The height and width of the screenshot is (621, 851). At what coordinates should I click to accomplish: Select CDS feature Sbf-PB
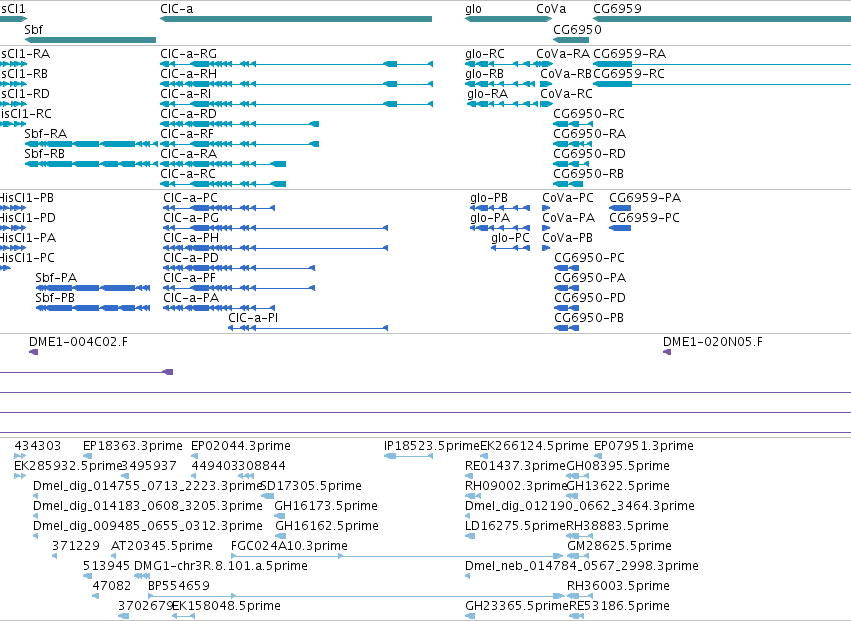coord(93,308)
